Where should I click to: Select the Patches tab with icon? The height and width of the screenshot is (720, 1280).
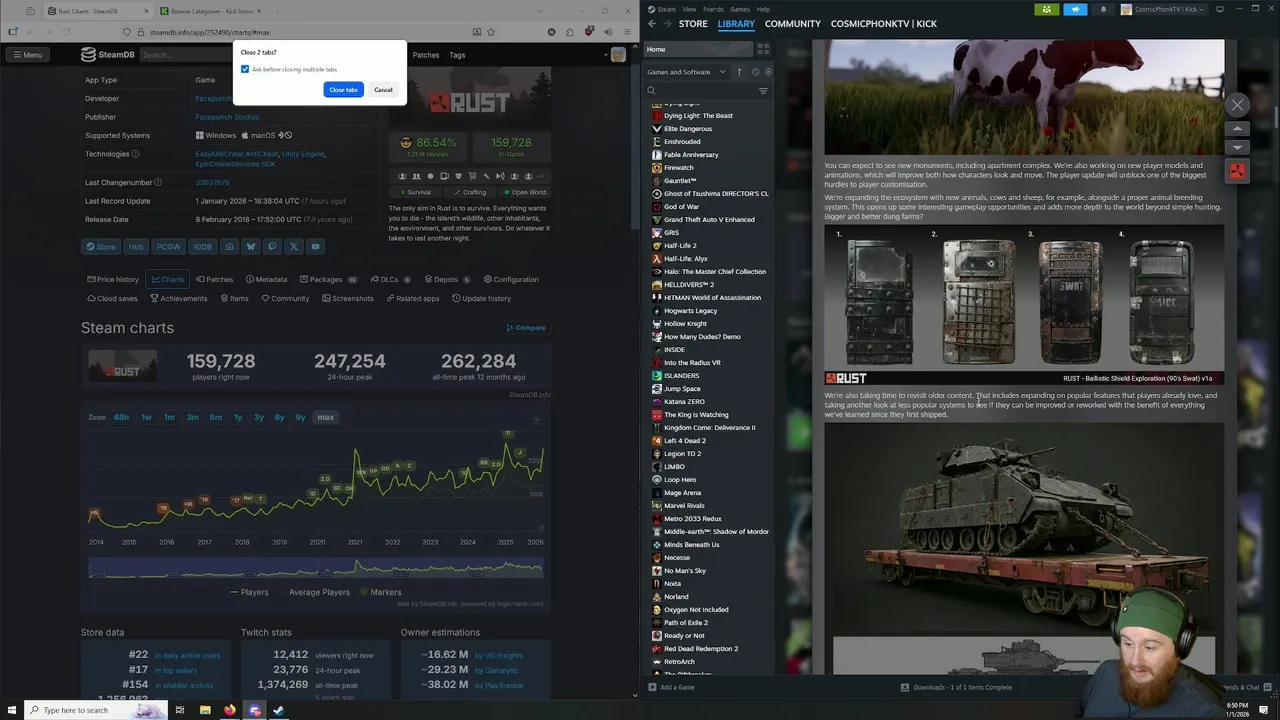[214, 279]
